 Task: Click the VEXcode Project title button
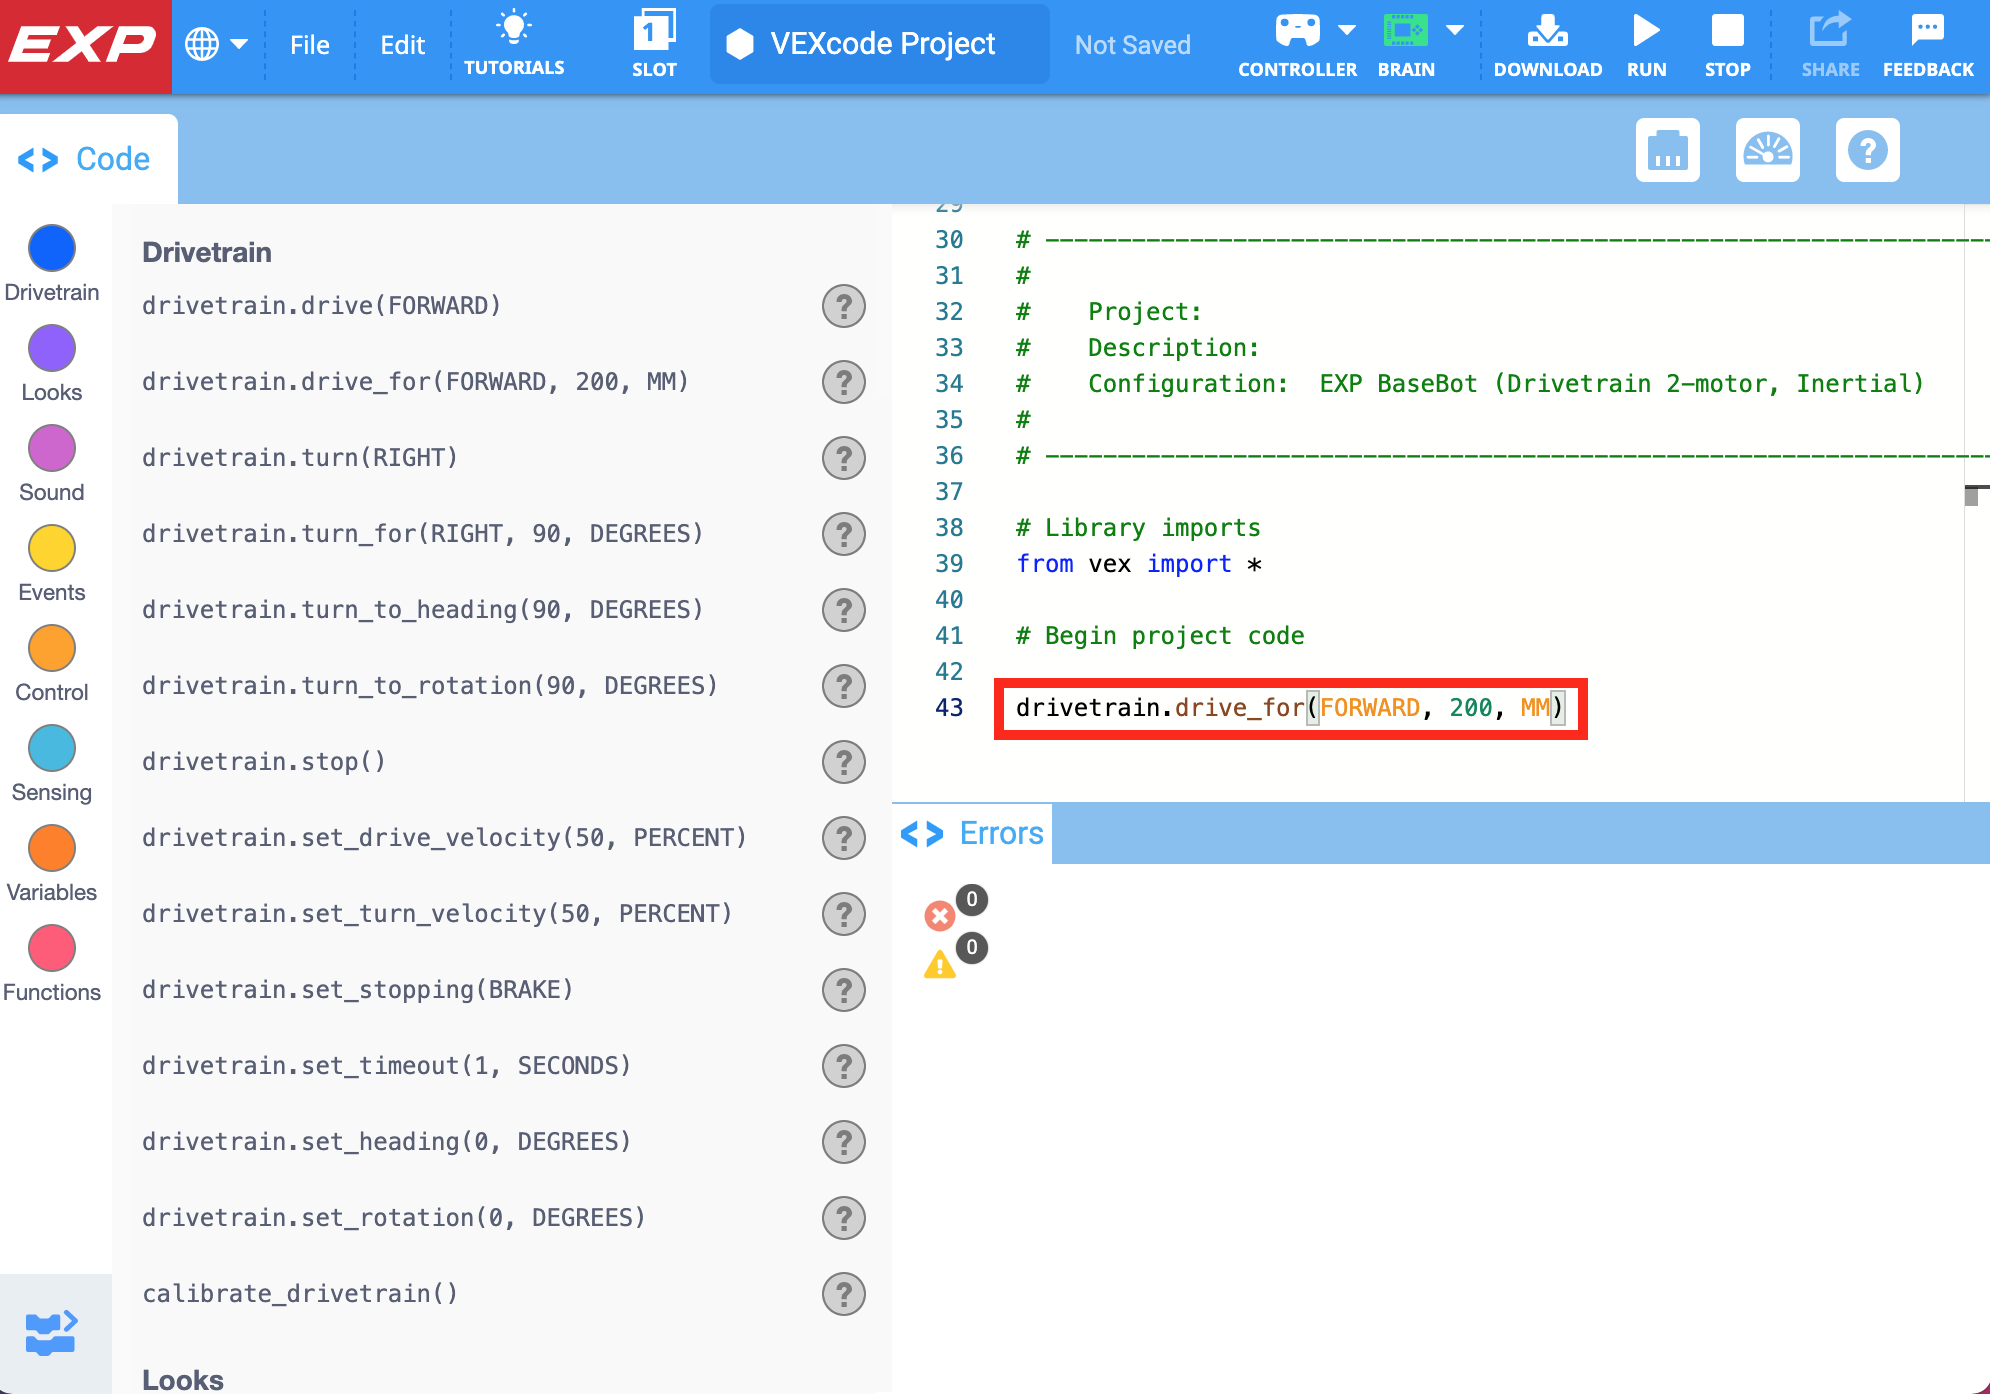coord(878,44)
